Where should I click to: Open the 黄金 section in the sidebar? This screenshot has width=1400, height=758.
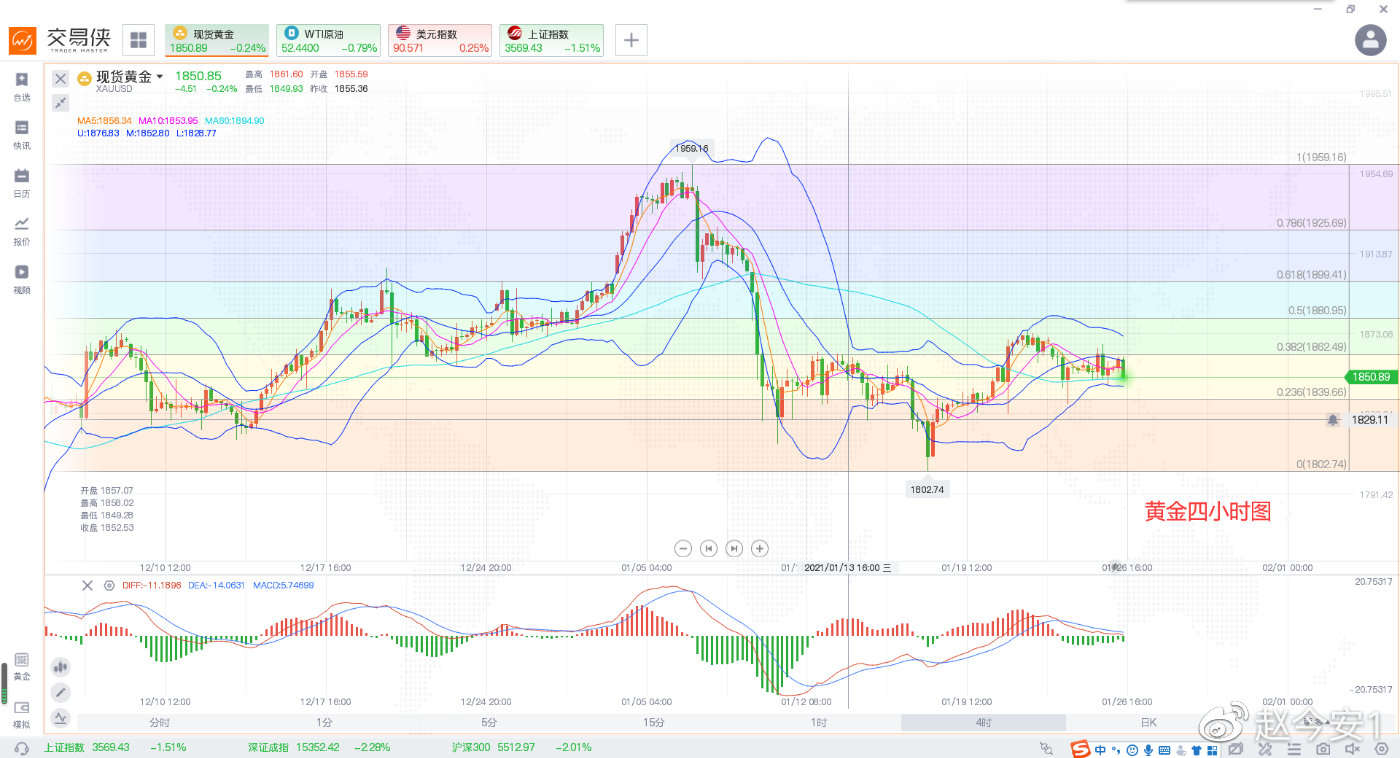pos(22,666)
